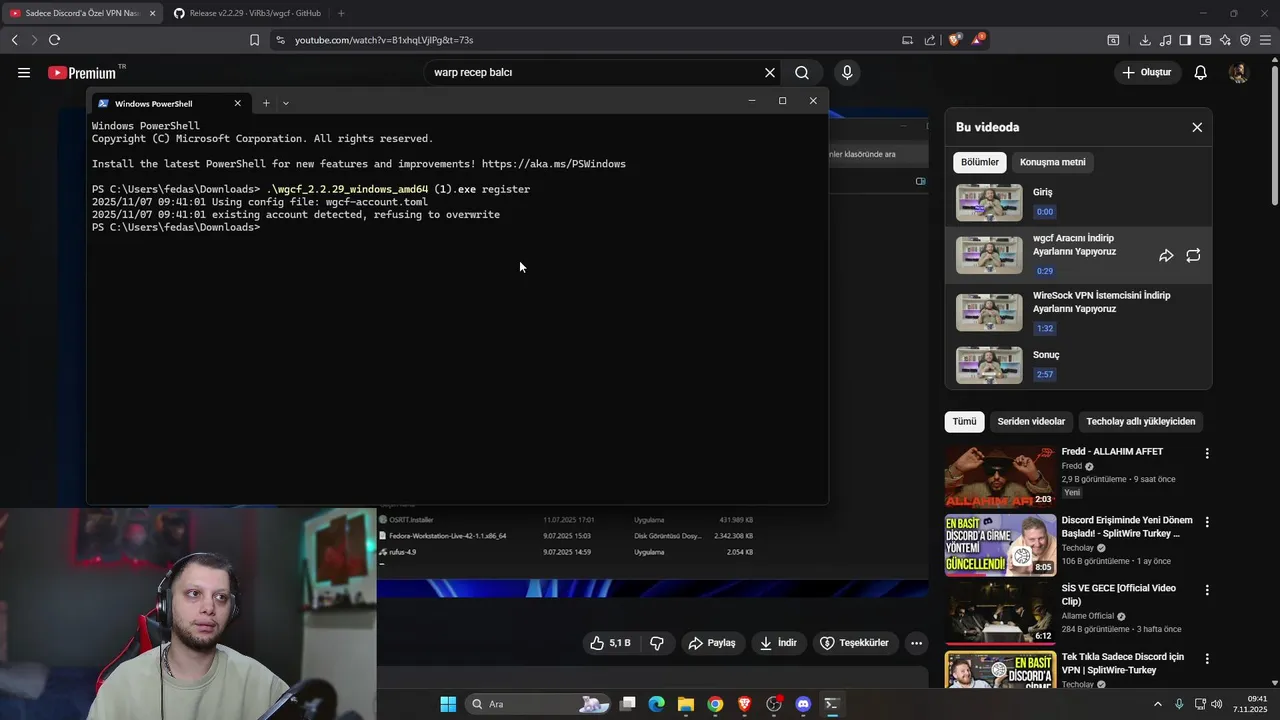Click the browser address bar URL
The width and height of the screenshot is (1280, 720).
coord(384,40)
